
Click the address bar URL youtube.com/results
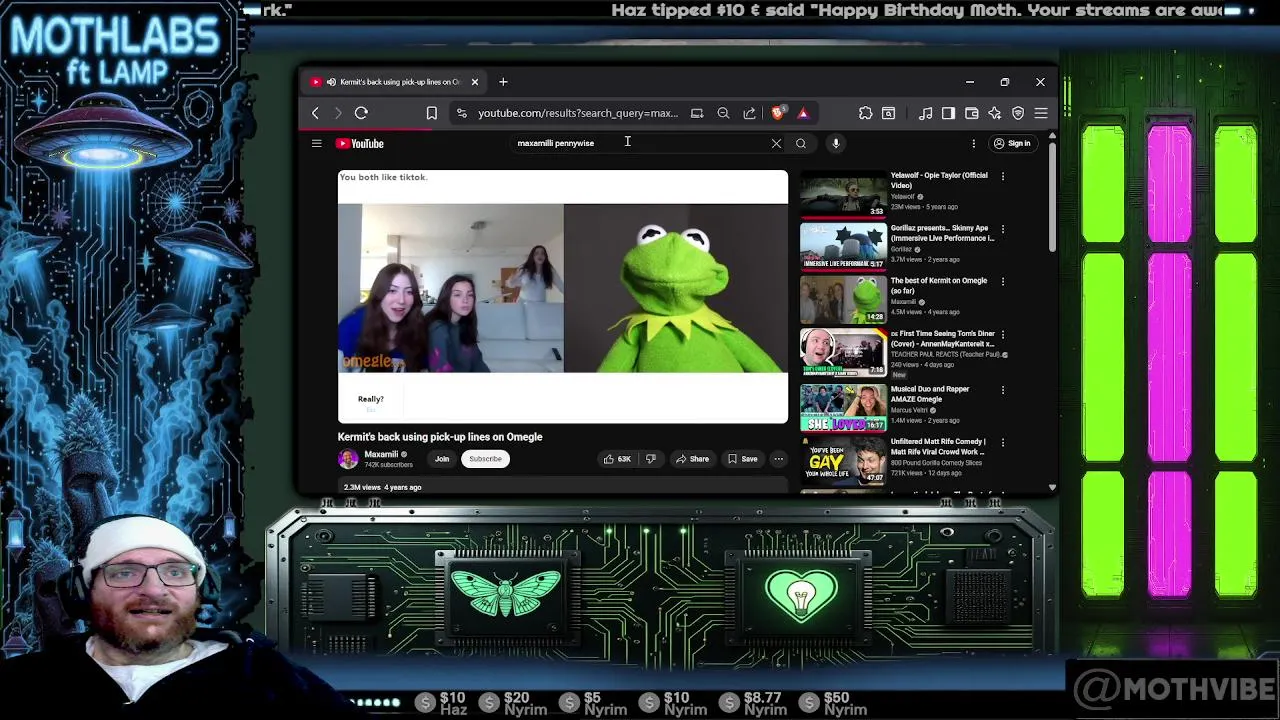[578, 113]
